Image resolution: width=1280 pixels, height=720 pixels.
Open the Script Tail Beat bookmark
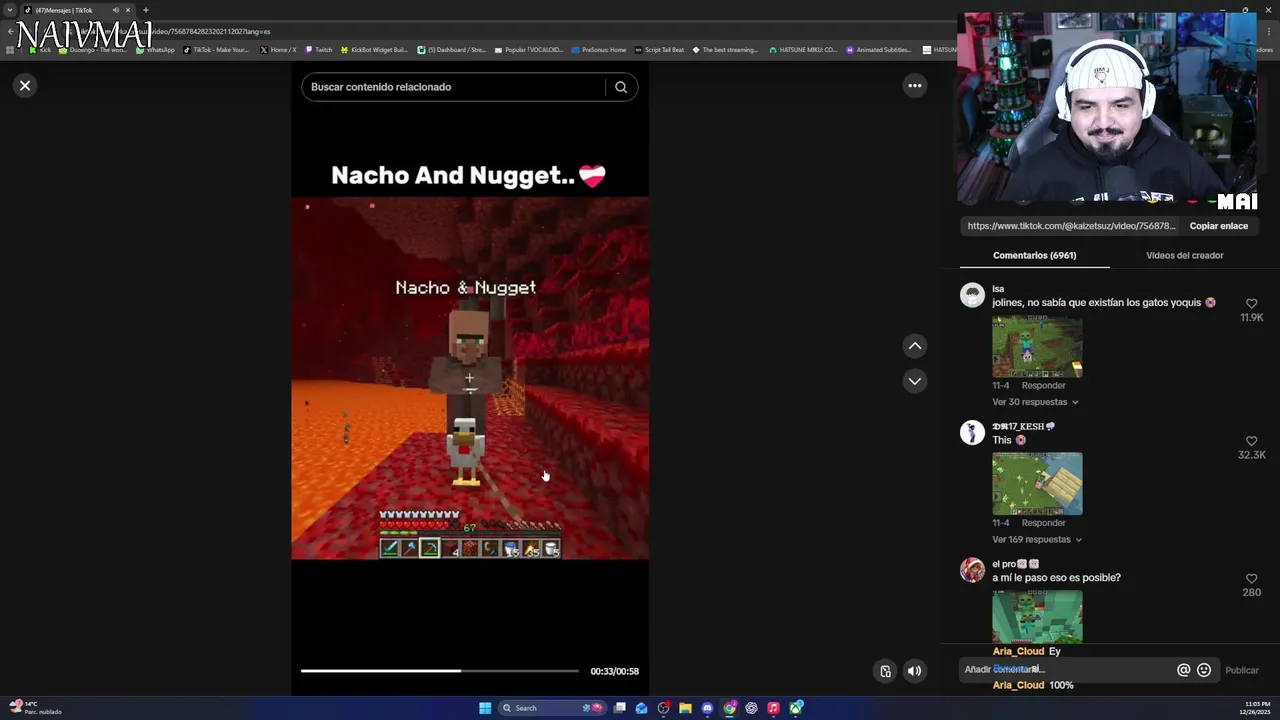pyautogui.click(x=660, y=50)
